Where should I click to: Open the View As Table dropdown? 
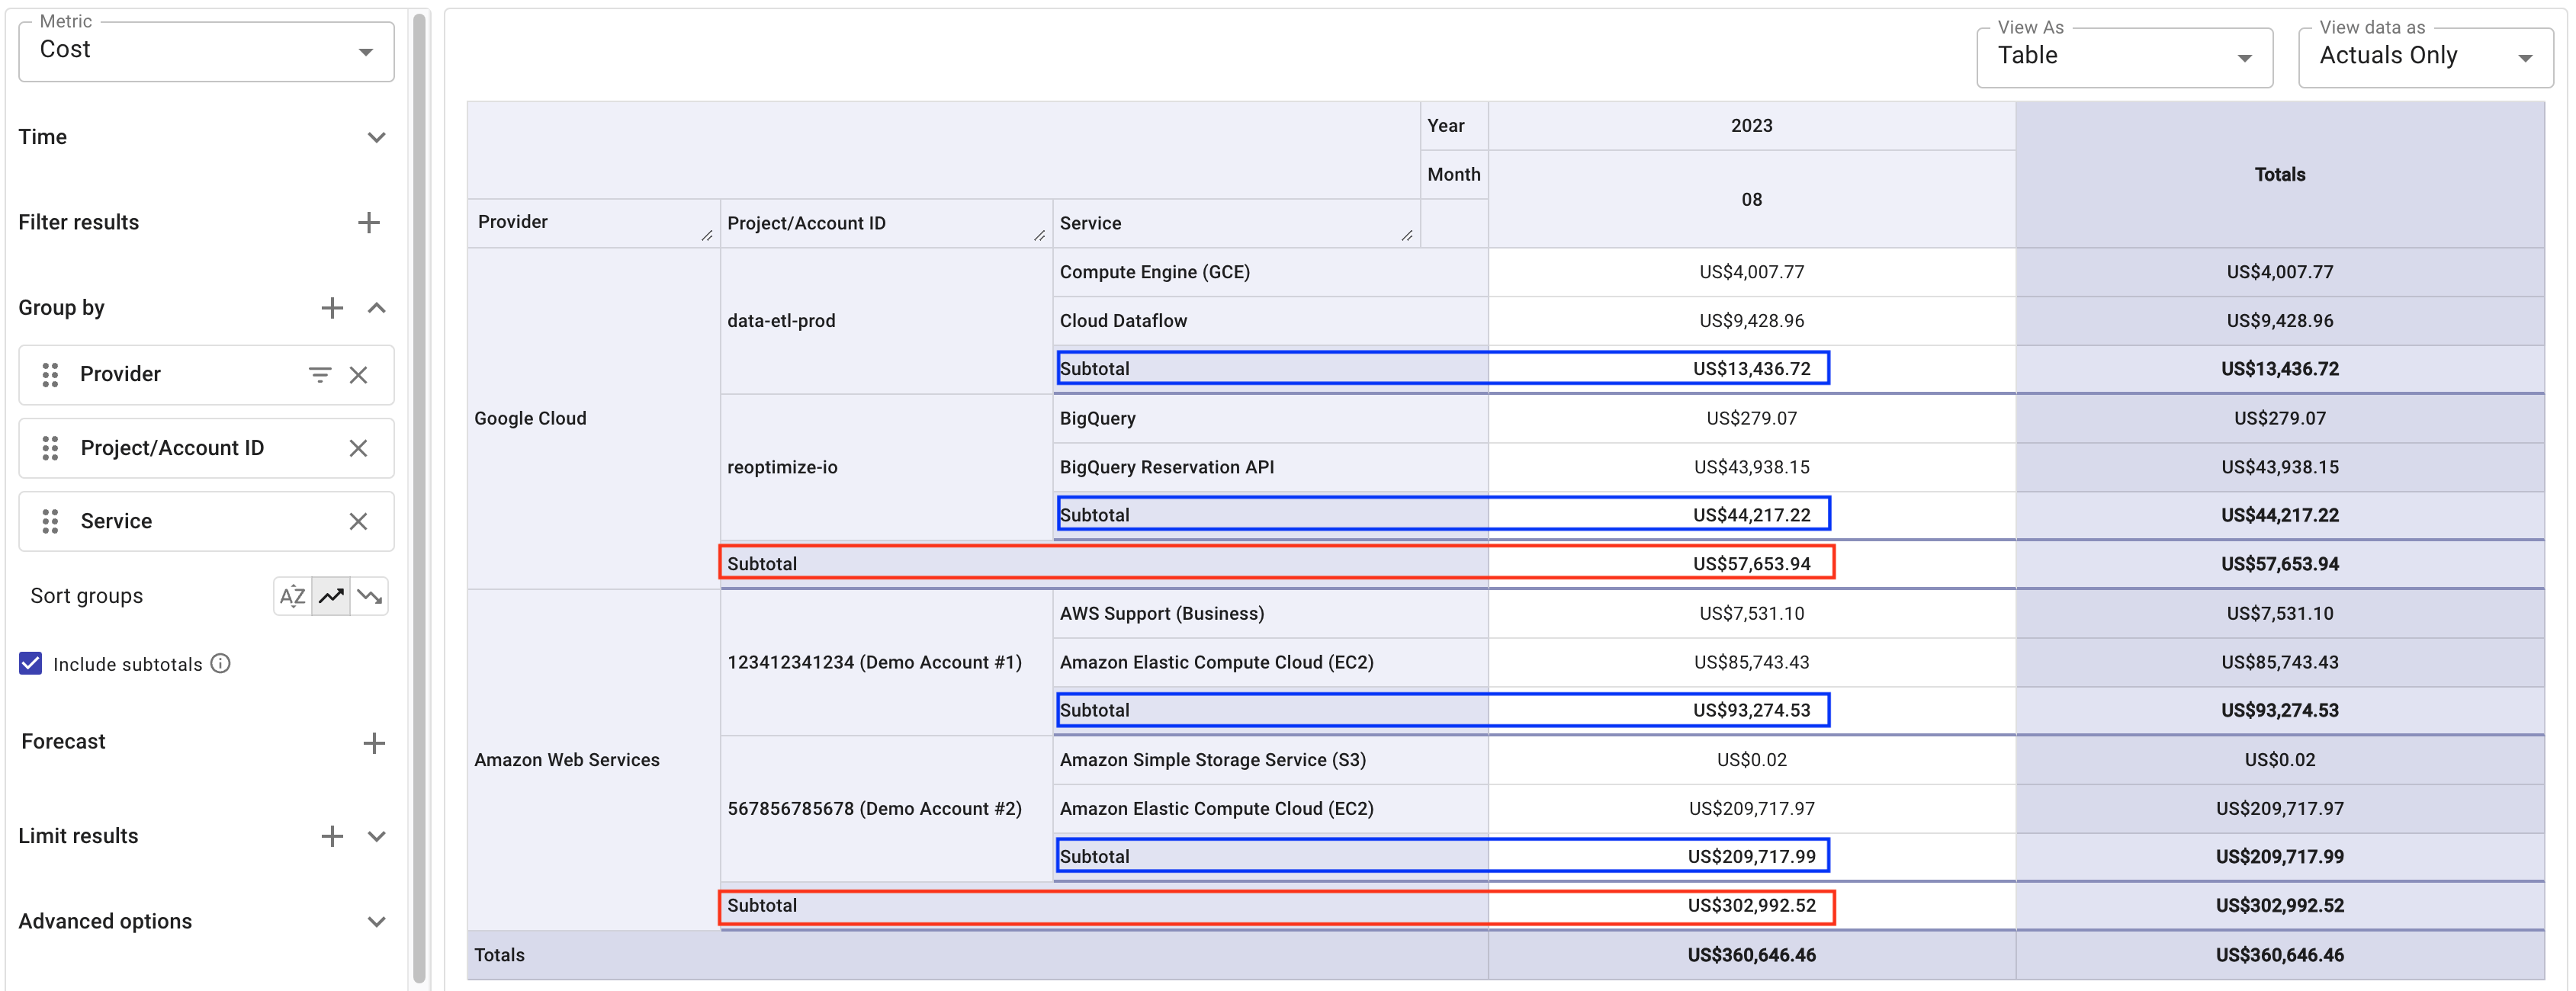coord(2123,57)
